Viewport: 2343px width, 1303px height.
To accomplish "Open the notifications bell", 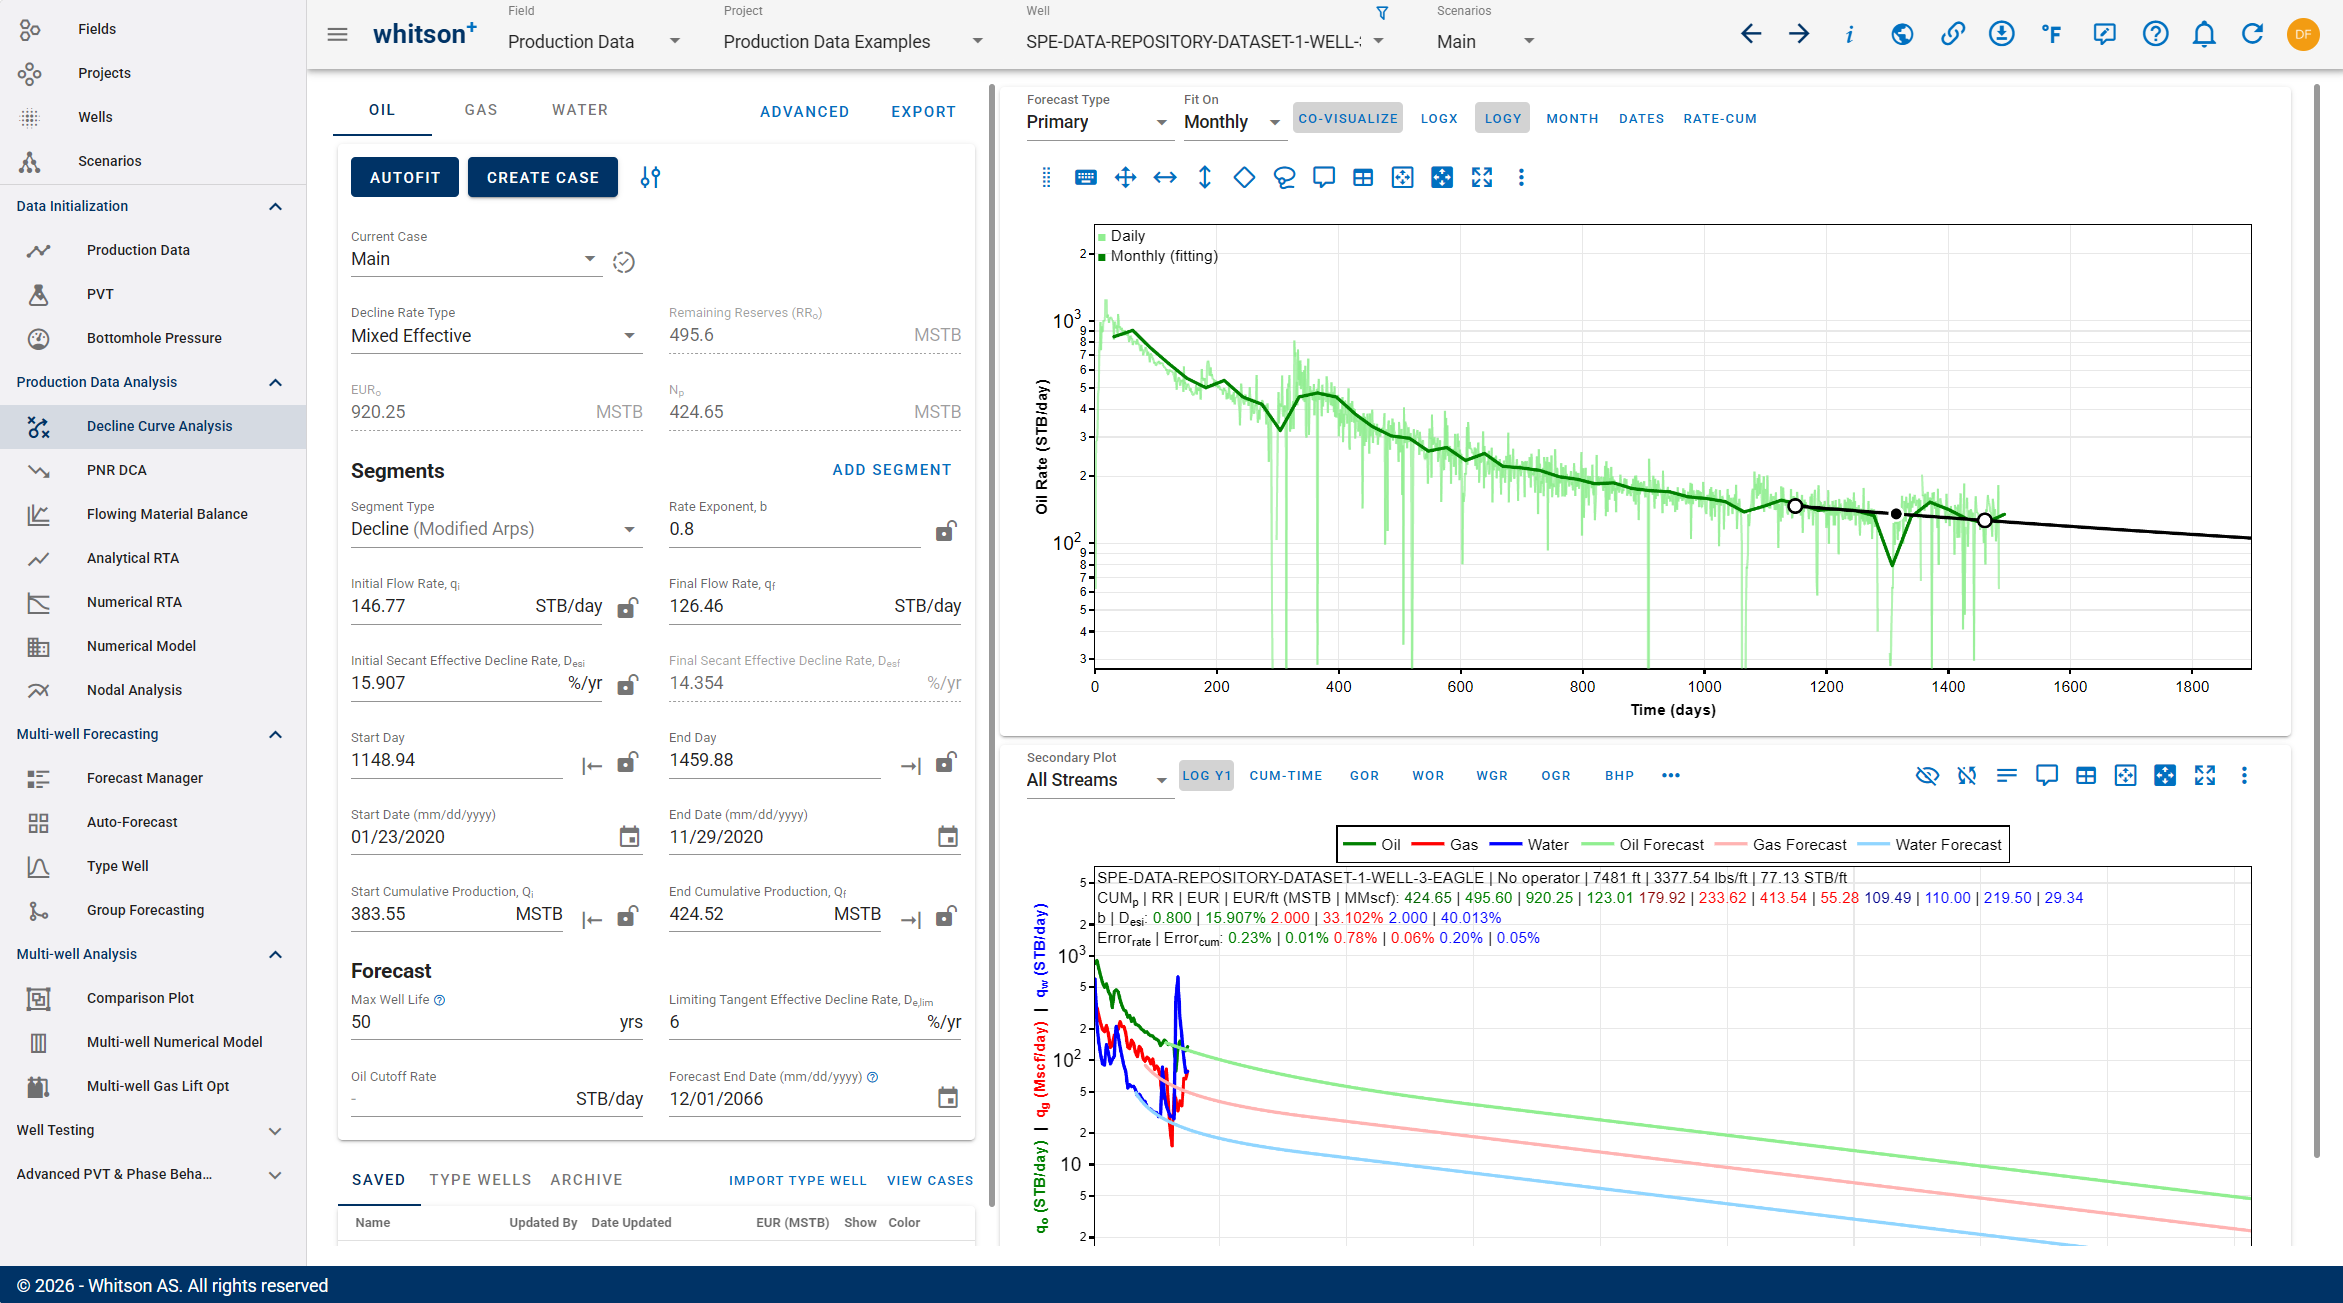I will pyautogui.click(x=2204, y=35).
